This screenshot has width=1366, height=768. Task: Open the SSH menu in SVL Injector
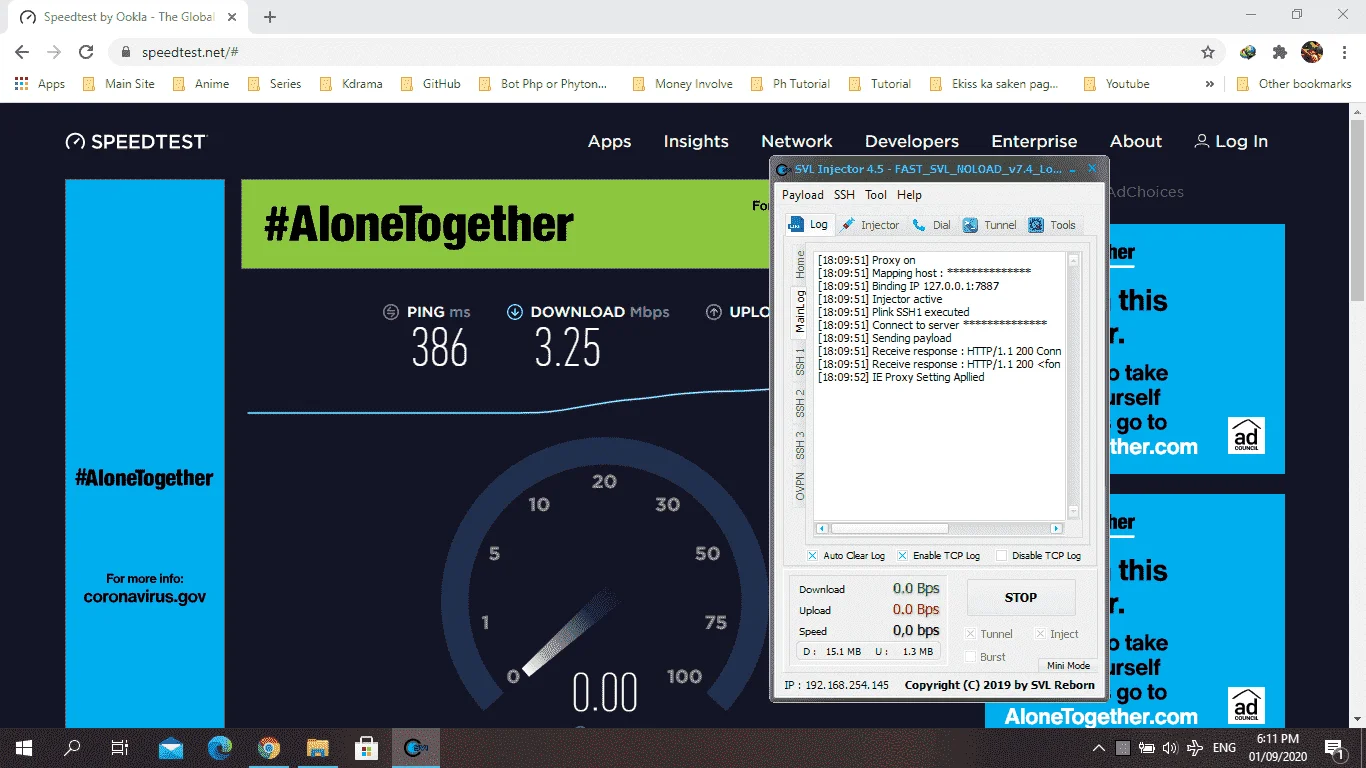pos(845,195)
